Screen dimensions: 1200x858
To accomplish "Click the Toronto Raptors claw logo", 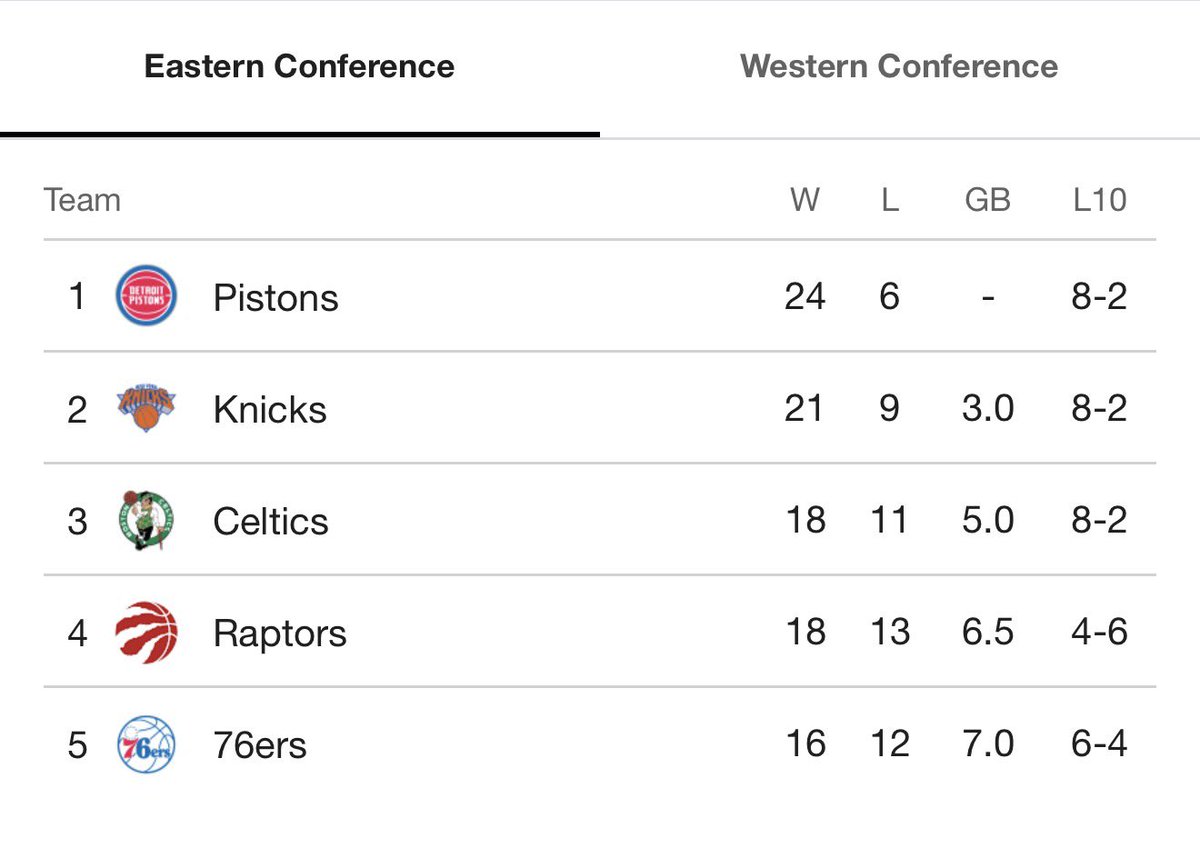I will 146,632.
